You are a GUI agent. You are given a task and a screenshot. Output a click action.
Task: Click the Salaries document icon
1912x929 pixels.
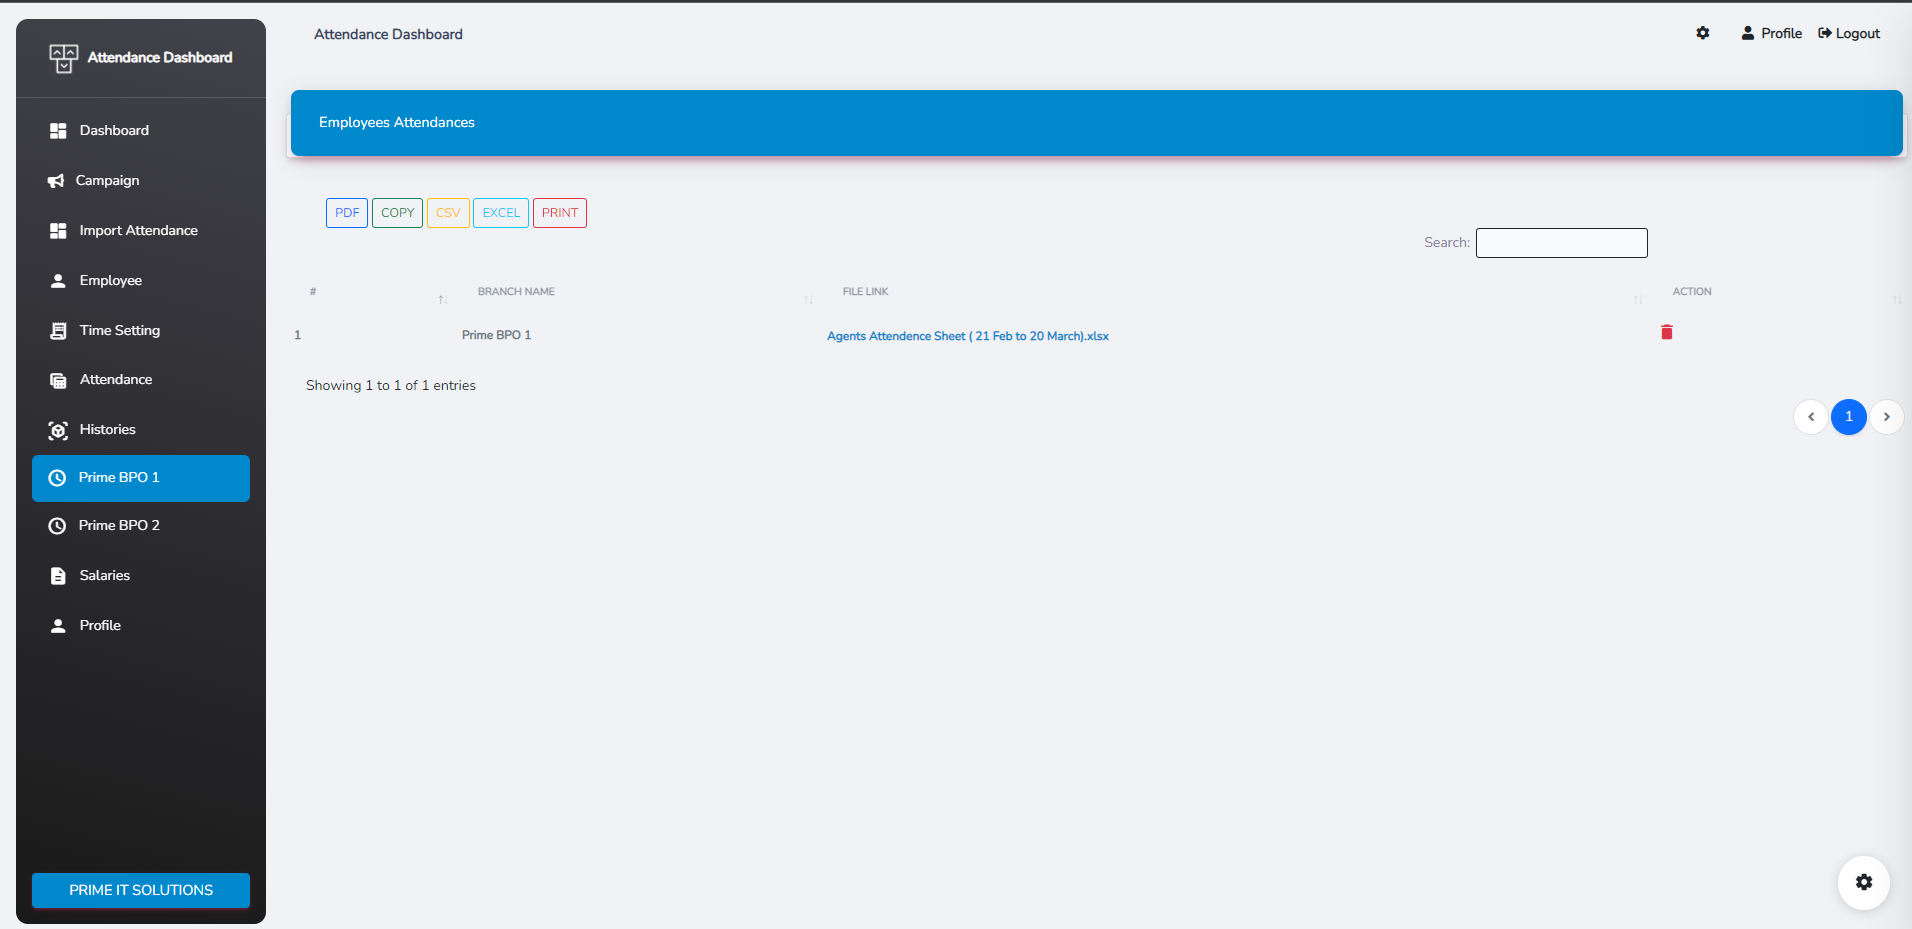coord(58,576)
